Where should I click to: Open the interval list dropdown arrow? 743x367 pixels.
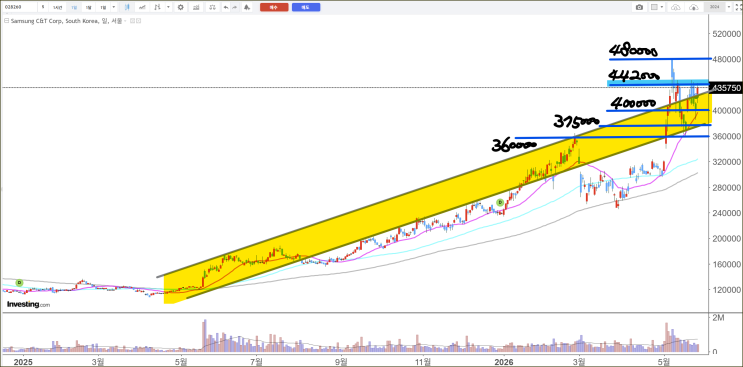[x=114, y=7]
